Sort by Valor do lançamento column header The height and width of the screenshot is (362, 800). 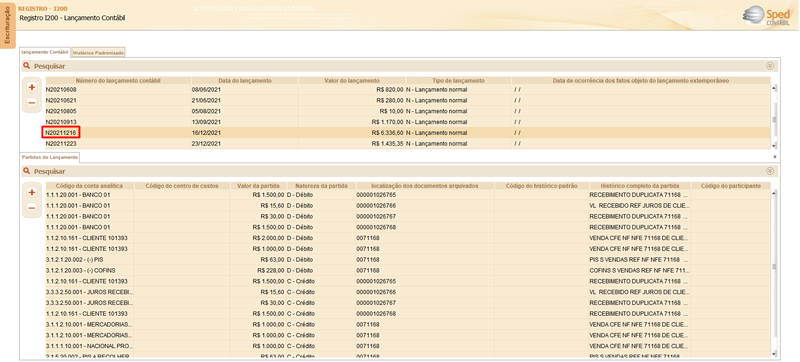click(x=352, y=81)
